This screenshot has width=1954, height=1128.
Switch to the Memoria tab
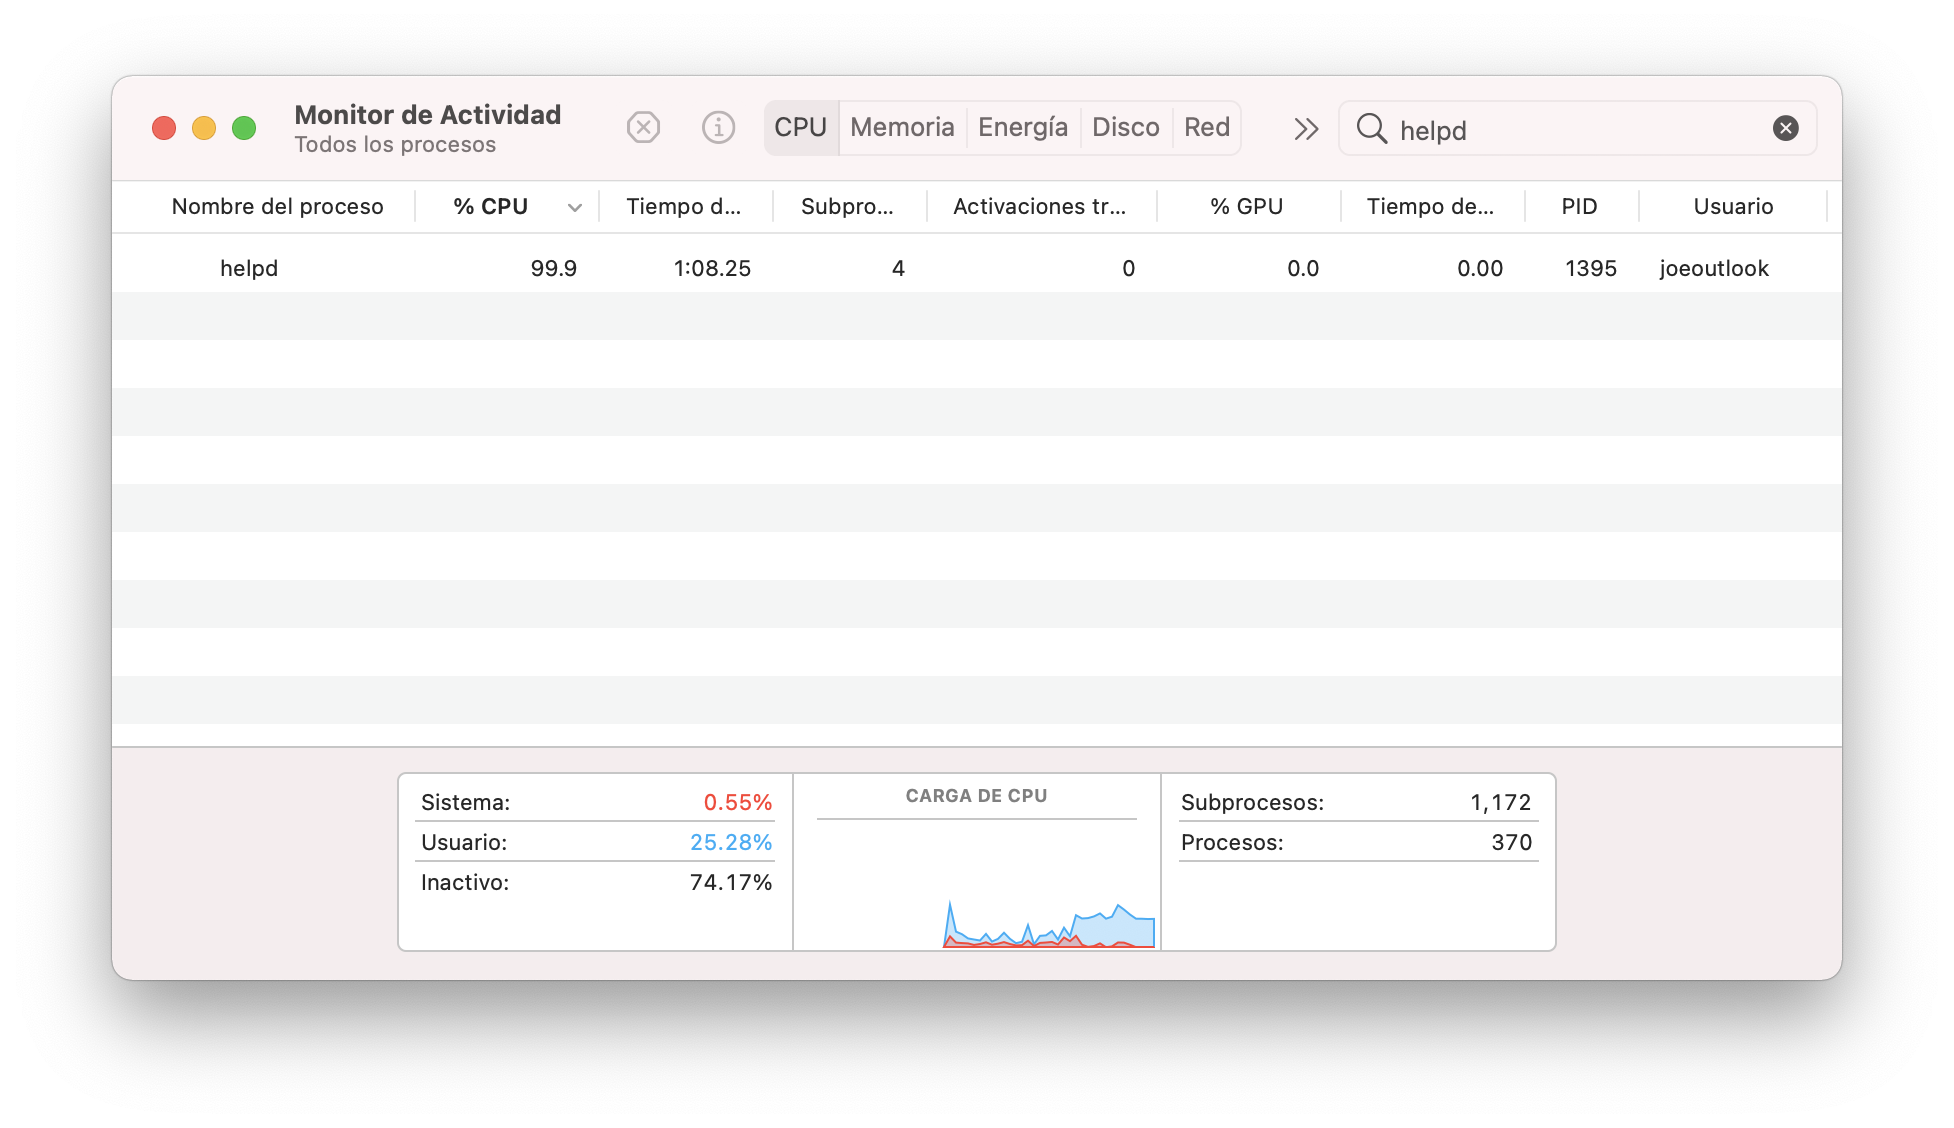902,128
